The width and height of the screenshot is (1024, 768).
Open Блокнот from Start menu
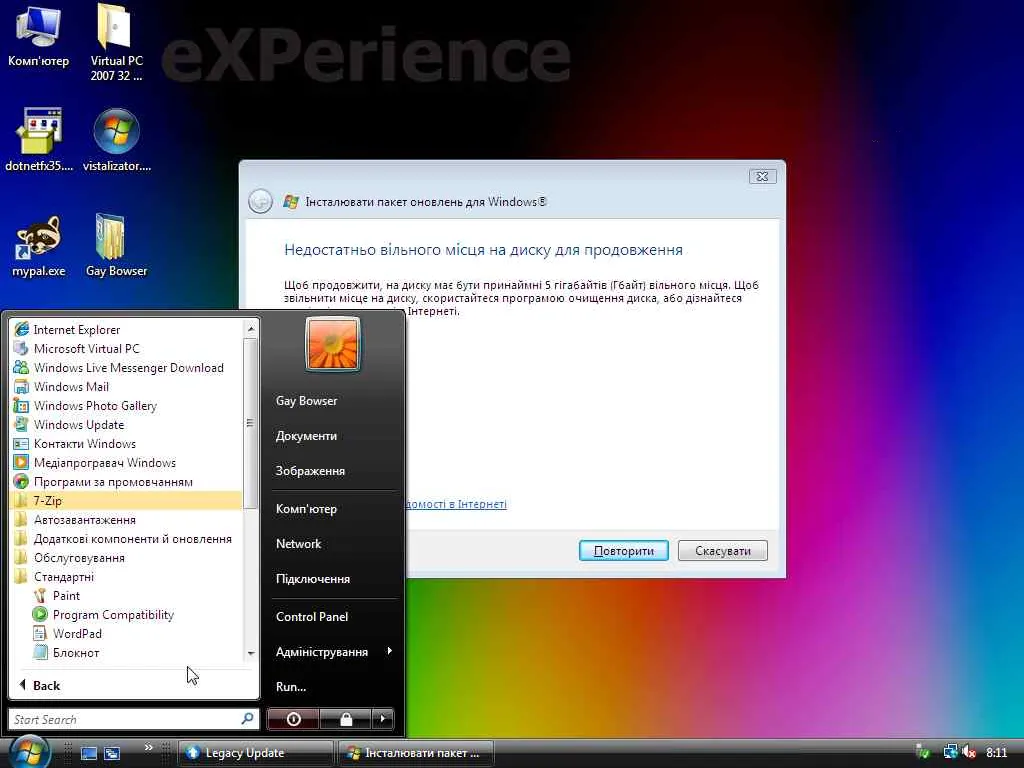[x=127, y=652]
